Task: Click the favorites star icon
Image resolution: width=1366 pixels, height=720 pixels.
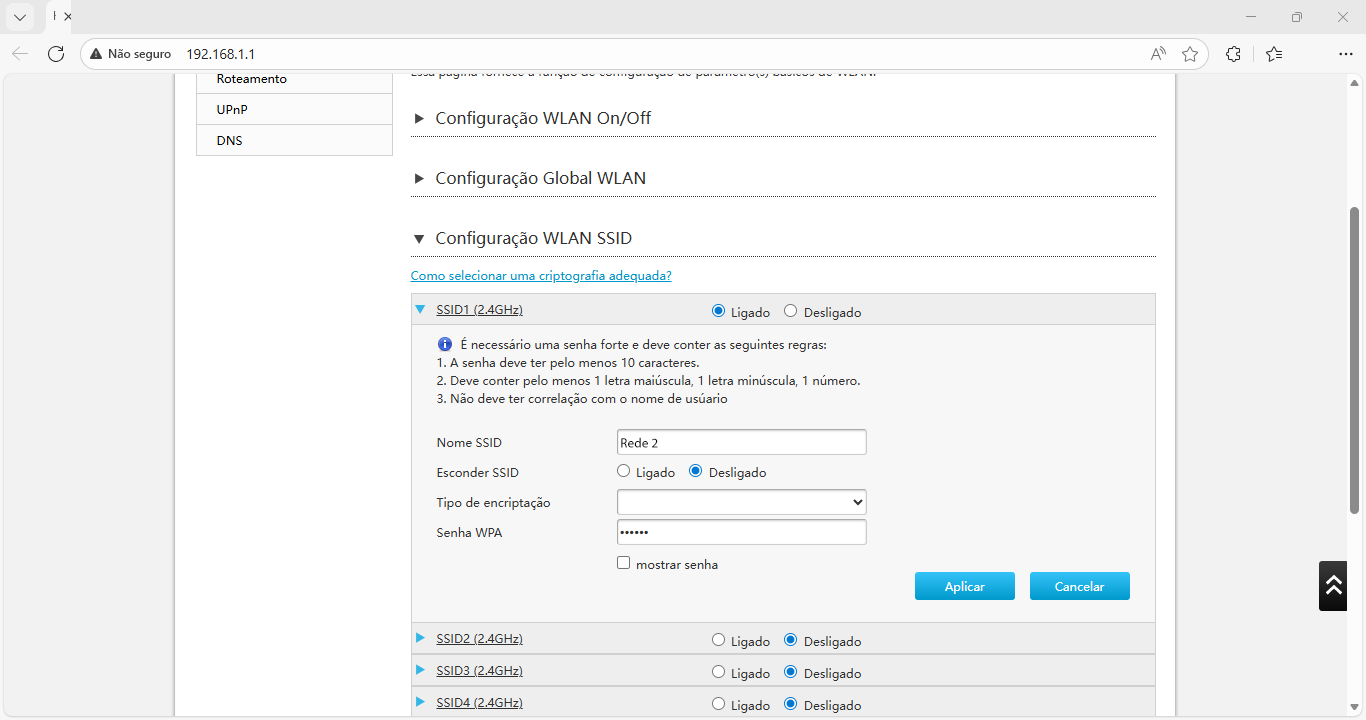Action: coord(1190,54)
